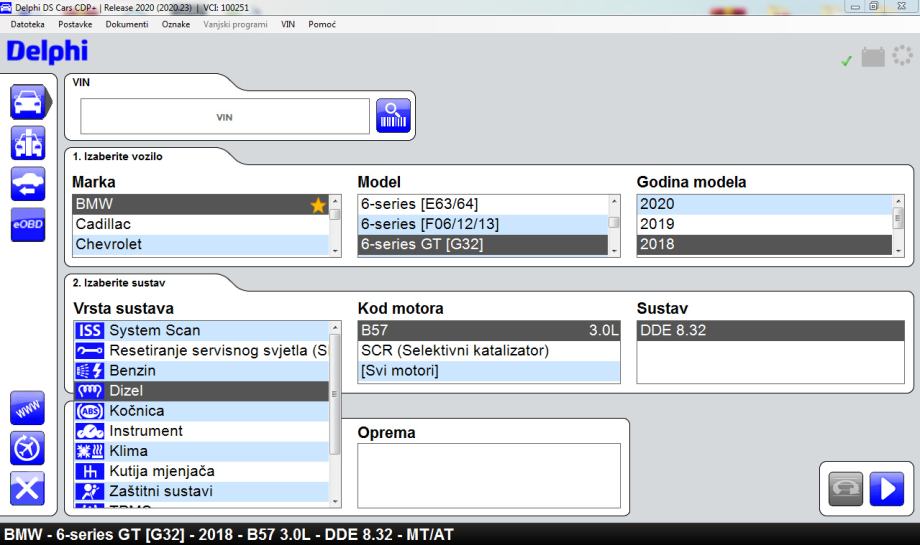Click the battery status icon

pos(873,57)
